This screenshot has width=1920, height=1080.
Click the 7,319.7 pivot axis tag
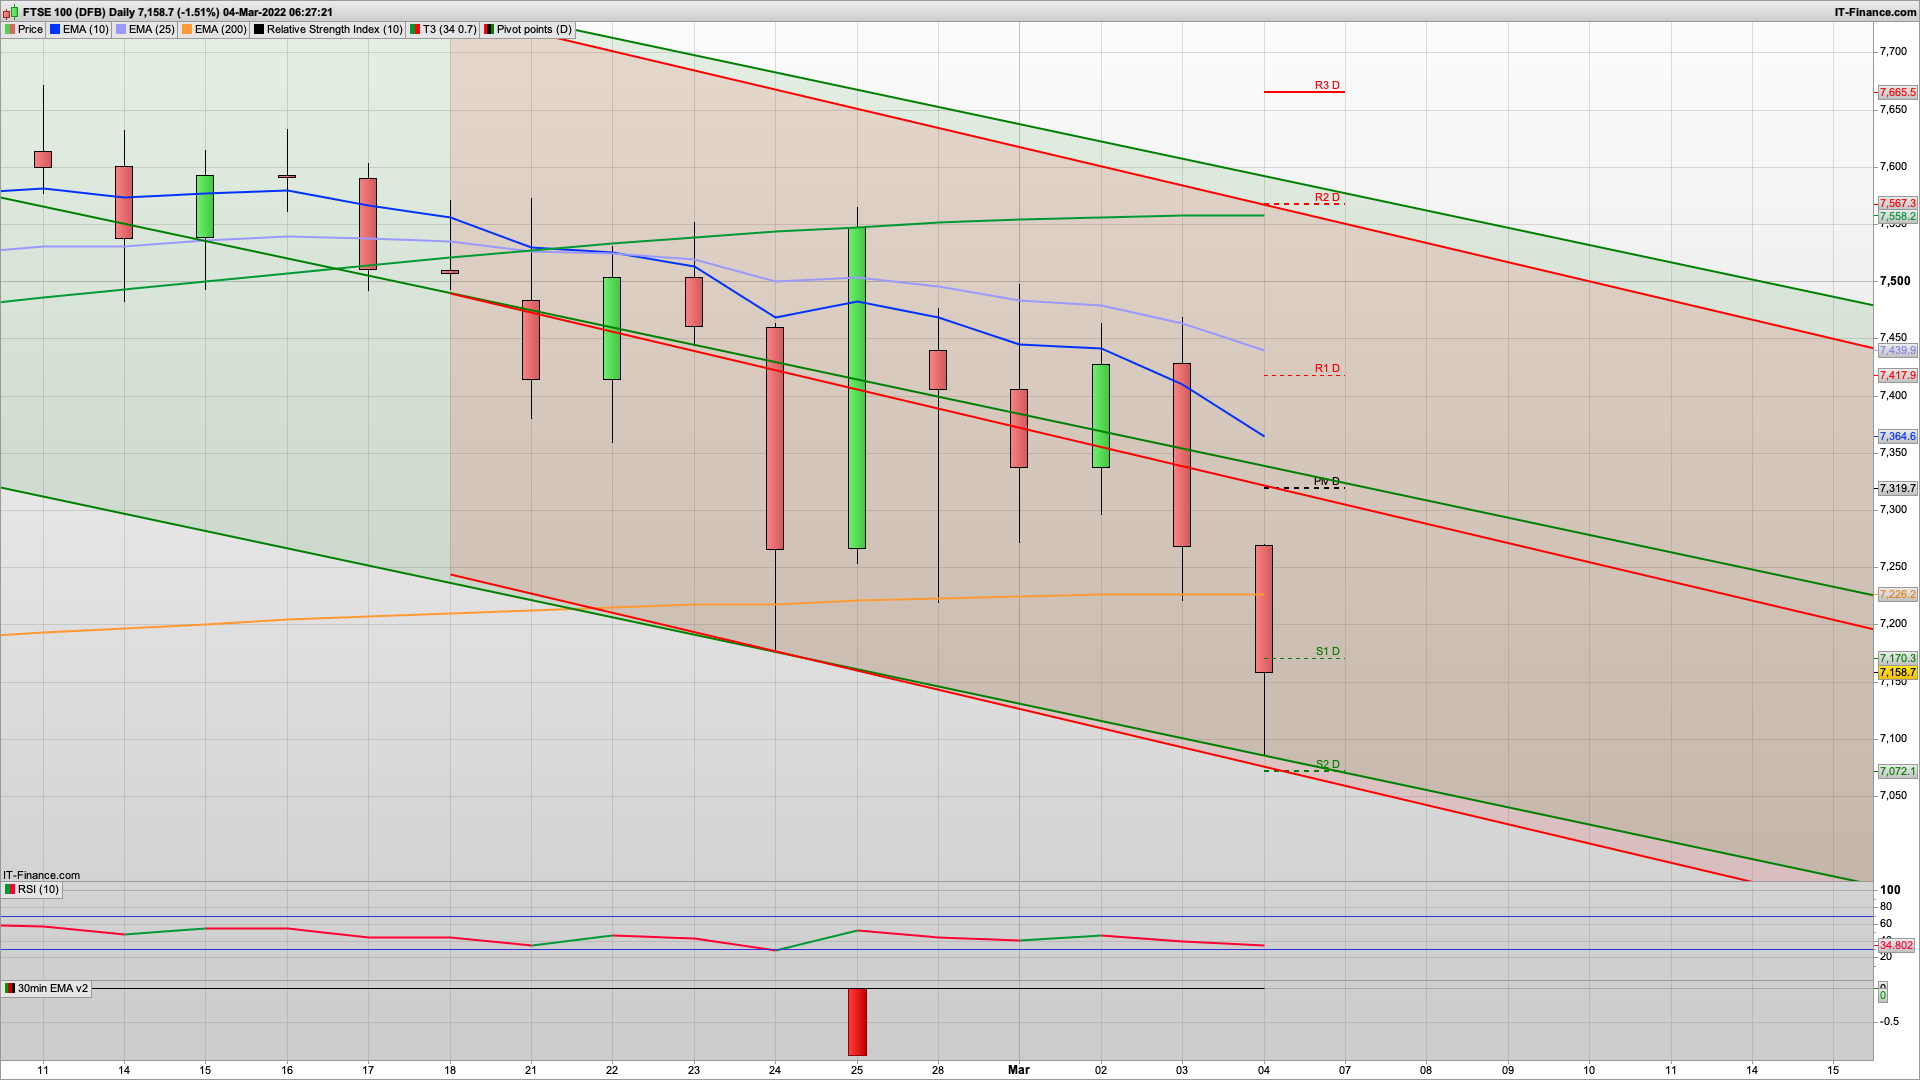click(x=1897, y=488)
